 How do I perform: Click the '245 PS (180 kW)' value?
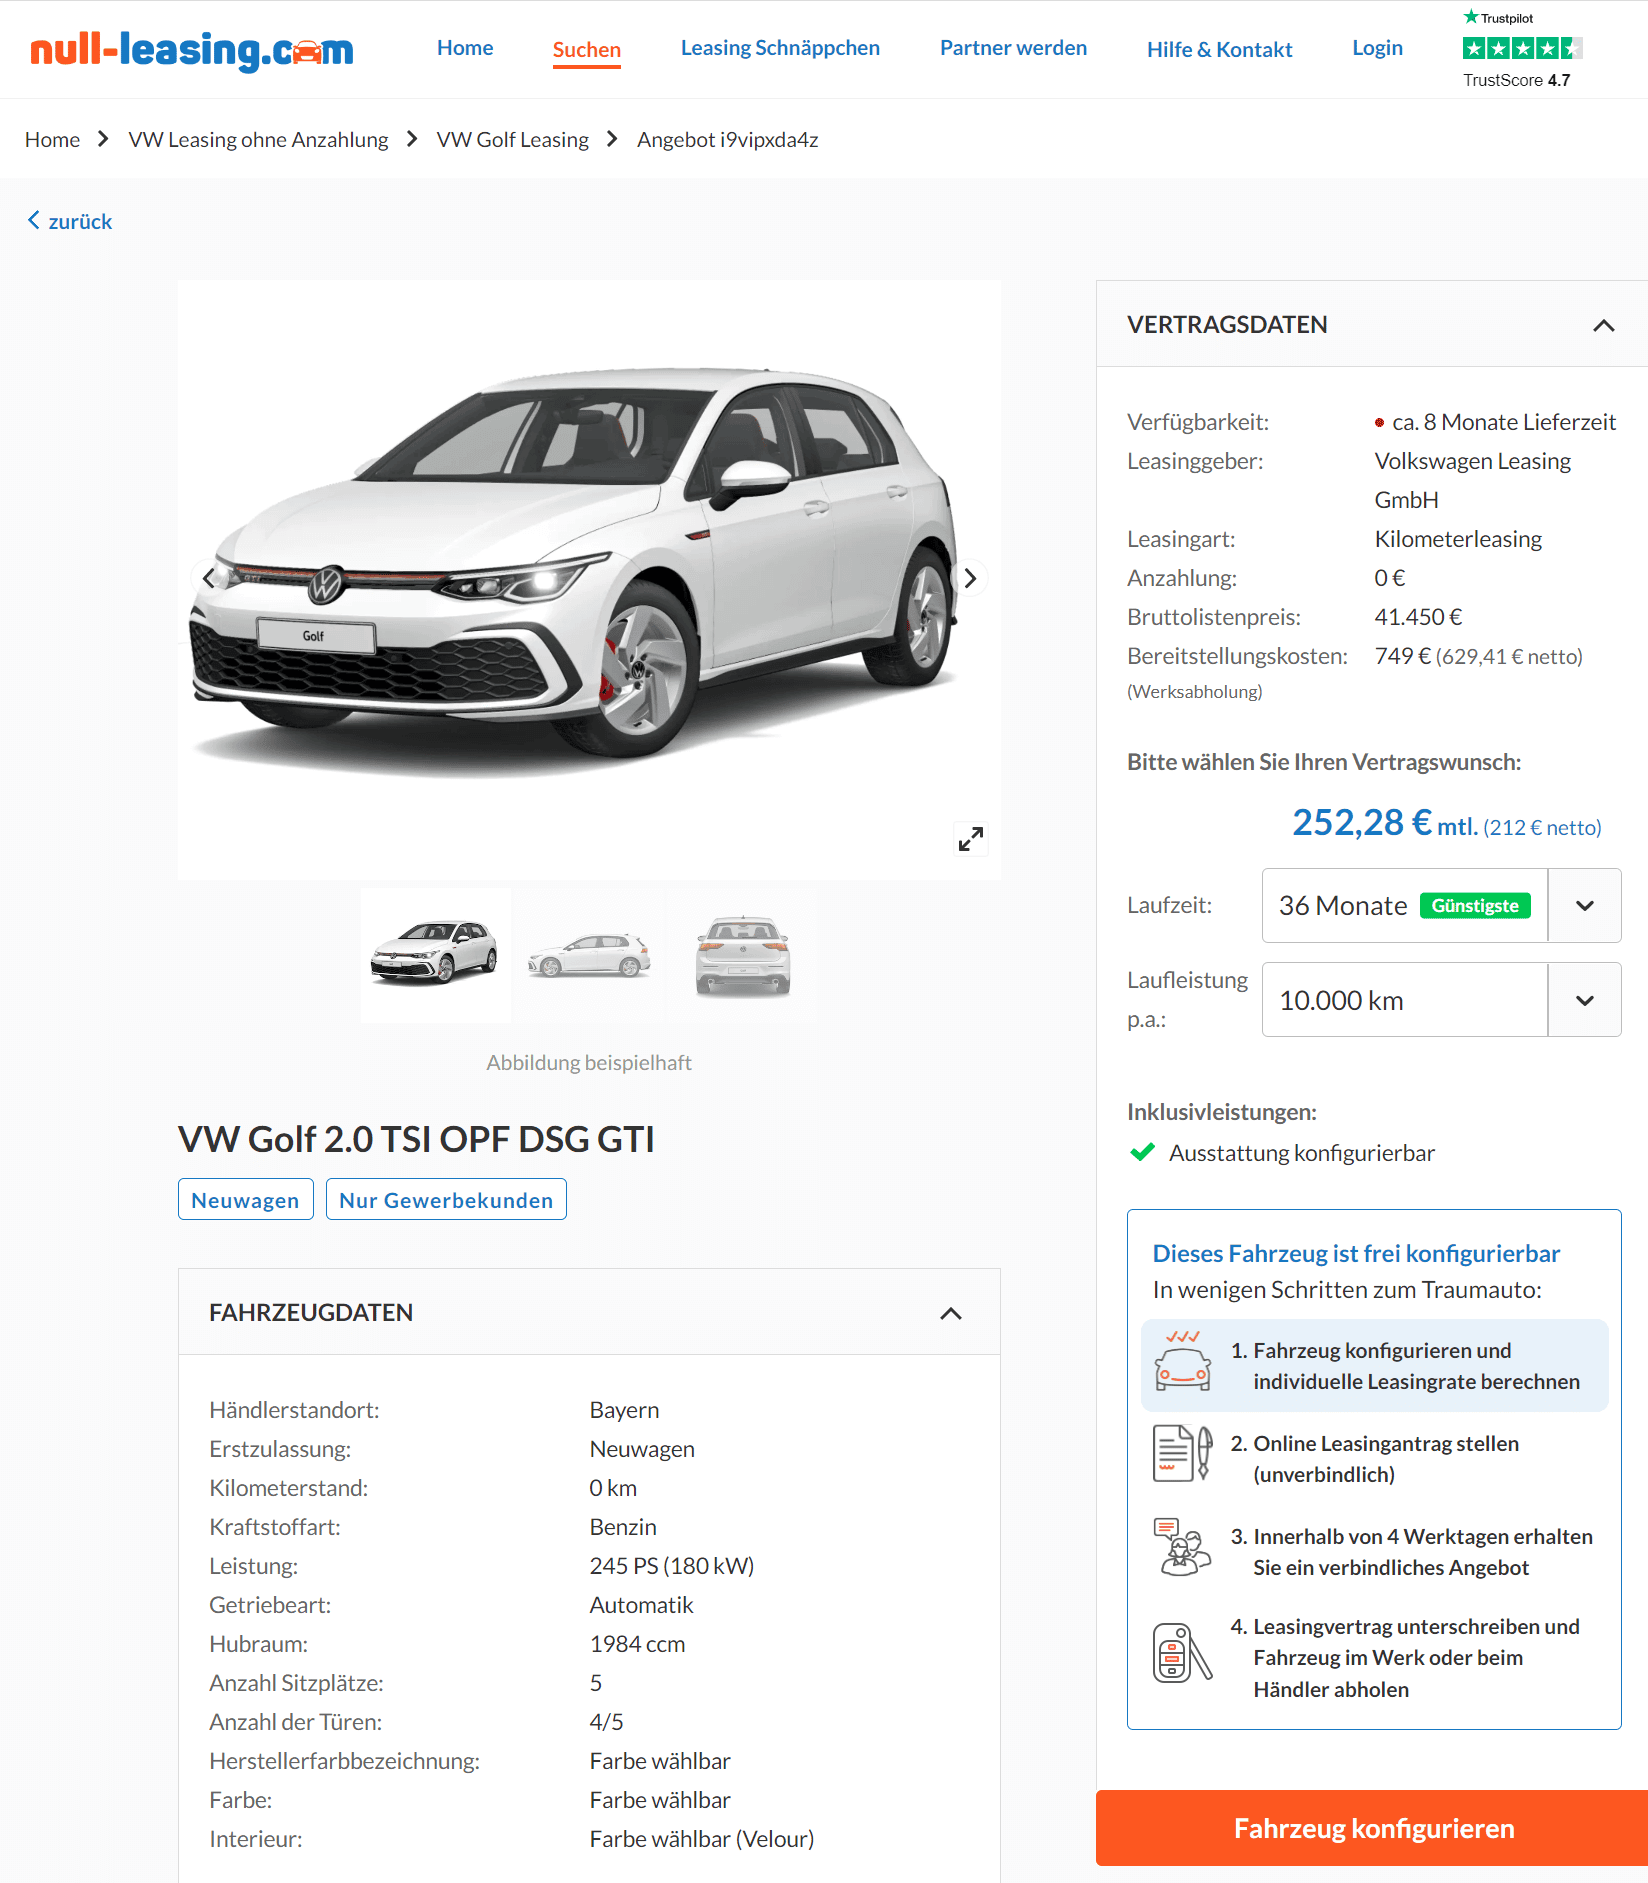[672, 1566]
